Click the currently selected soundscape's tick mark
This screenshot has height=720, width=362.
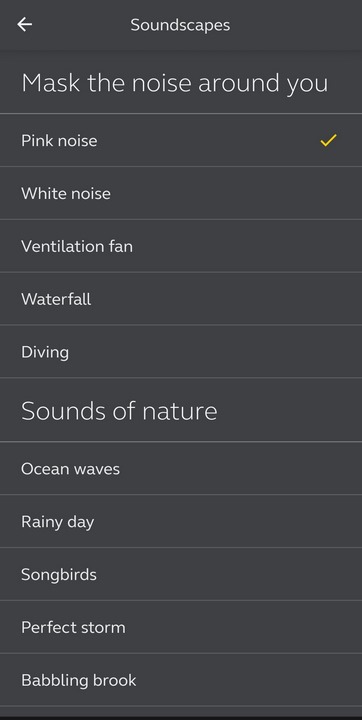[328, 141]
